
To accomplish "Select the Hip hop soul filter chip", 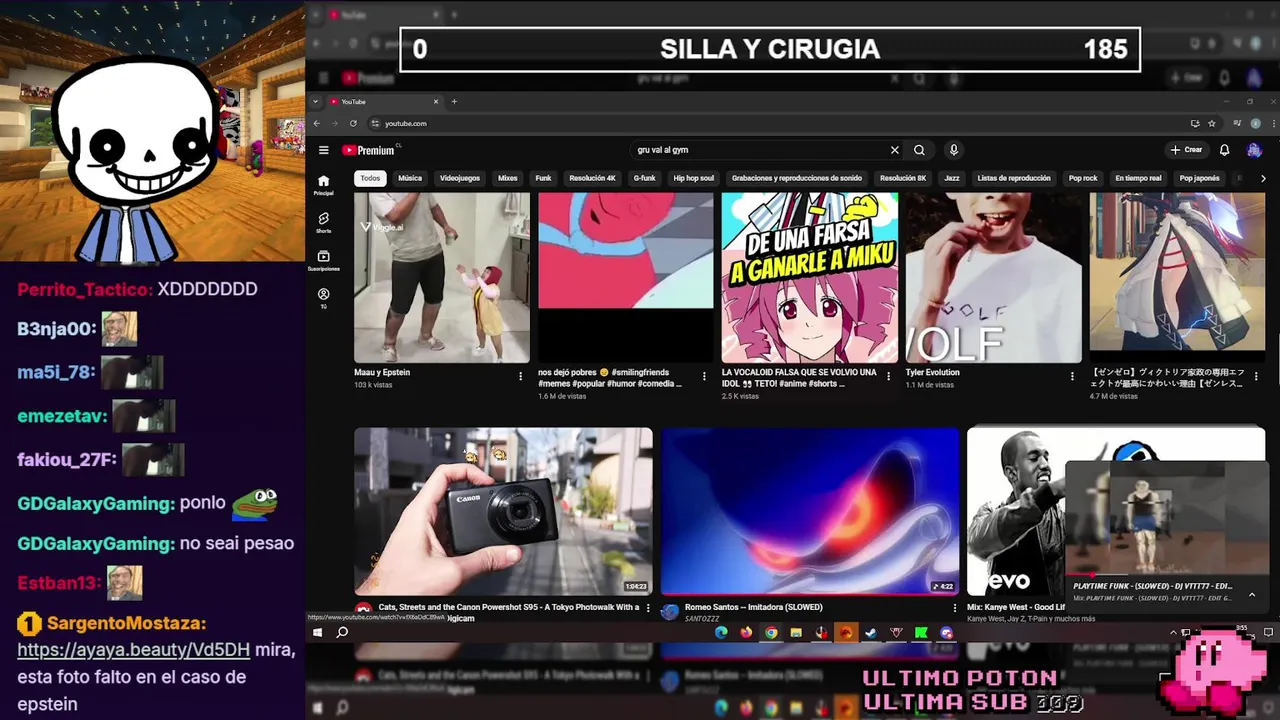I will [x=694, y=178].
